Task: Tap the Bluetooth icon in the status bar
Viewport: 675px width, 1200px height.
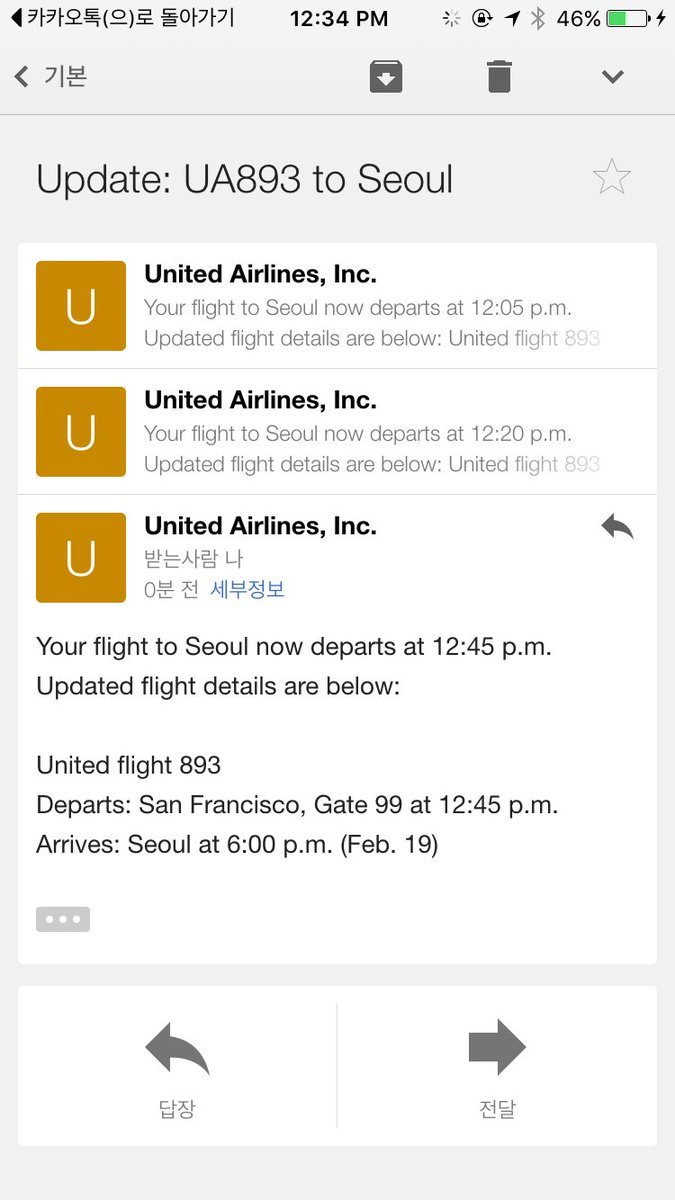Action: [538, 18]
